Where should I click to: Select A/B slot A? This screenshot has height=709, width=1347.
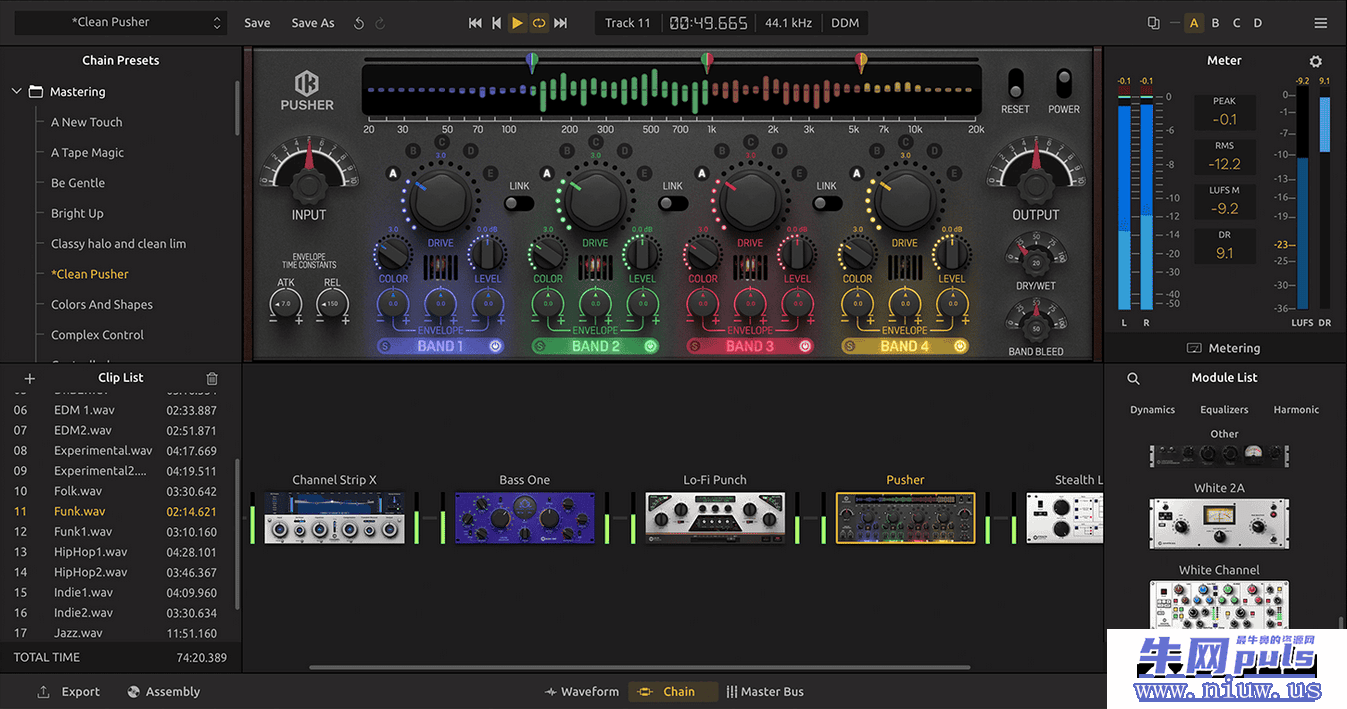[1193, 23]
